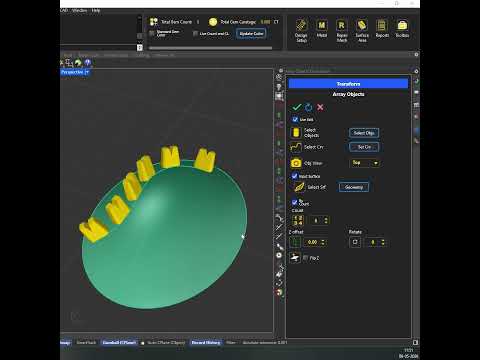
Task: Open the Perspective viewport dropdown arrow
Action: pos(87,72)
